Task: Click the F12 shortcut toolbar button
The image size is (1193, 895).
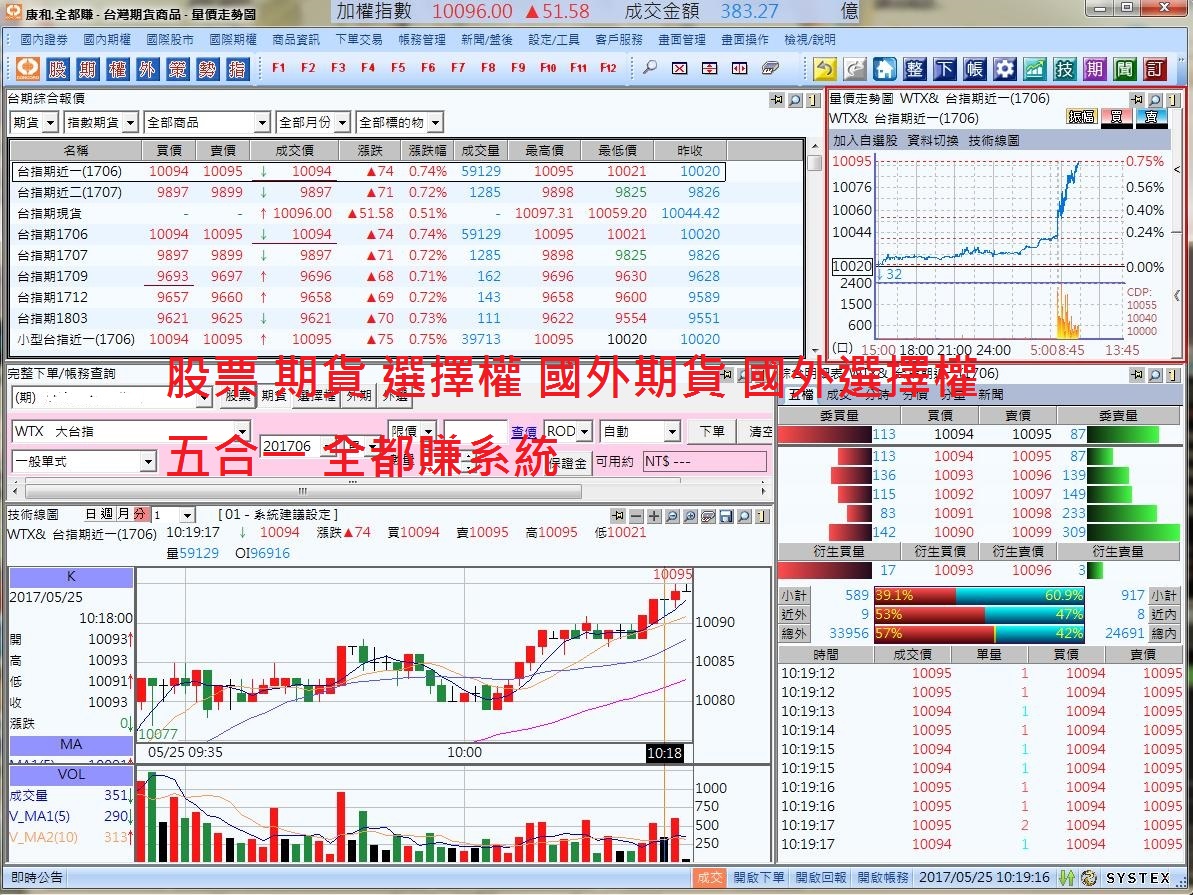Action: pyautogui.click(x=608, y=68)
